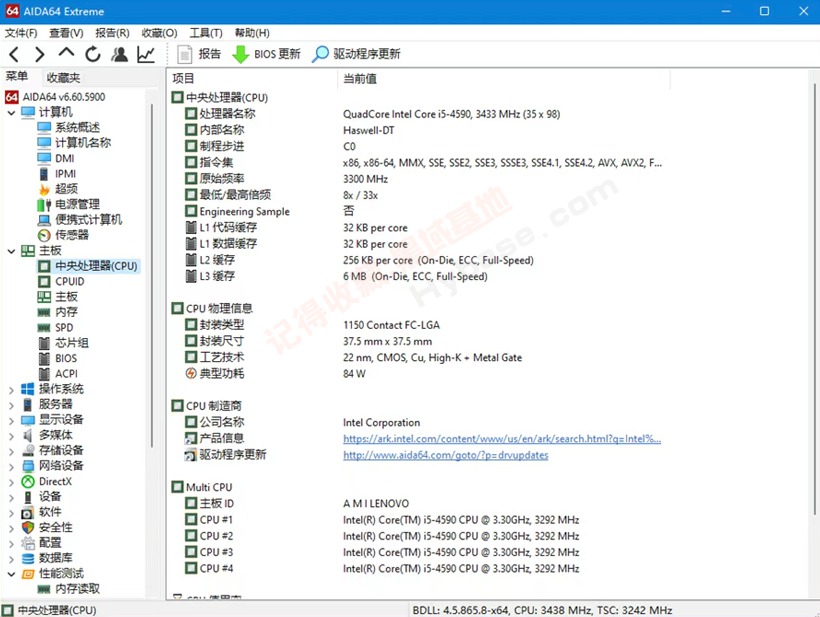Click the forward navigation arrow icon
Viewport: 820px width, 617px height.
(x=40, y=54)
